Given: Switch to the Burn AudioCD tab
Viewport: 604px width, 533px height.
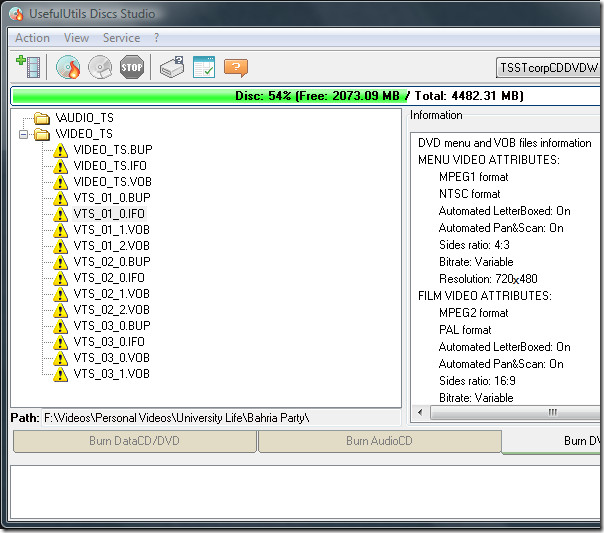Looking at the screenshot, I should 379,441.
